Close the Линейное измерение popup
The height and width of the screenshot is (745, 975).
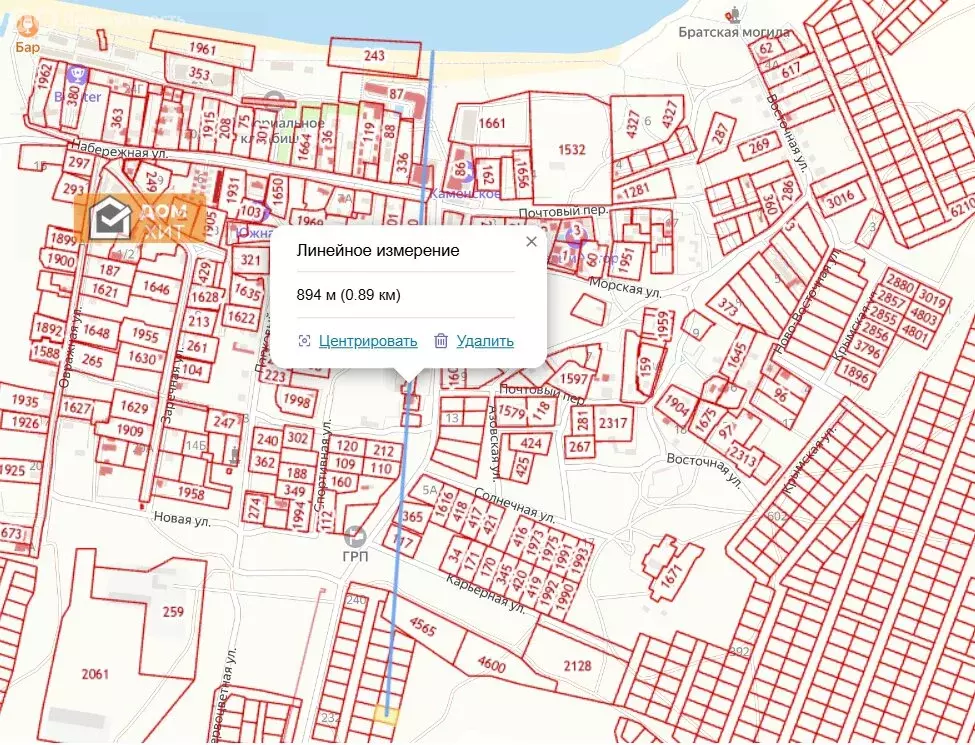(531, 241)
